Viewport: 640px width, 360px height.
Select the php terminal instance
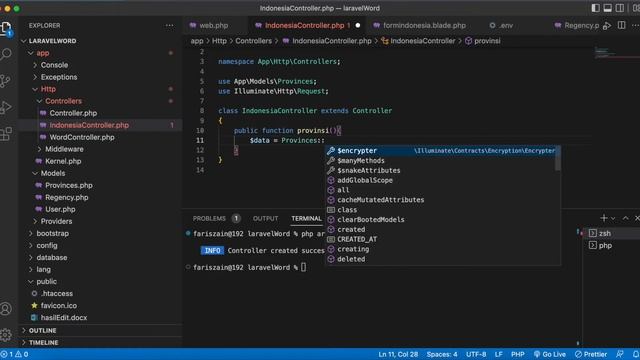[611, 245]
